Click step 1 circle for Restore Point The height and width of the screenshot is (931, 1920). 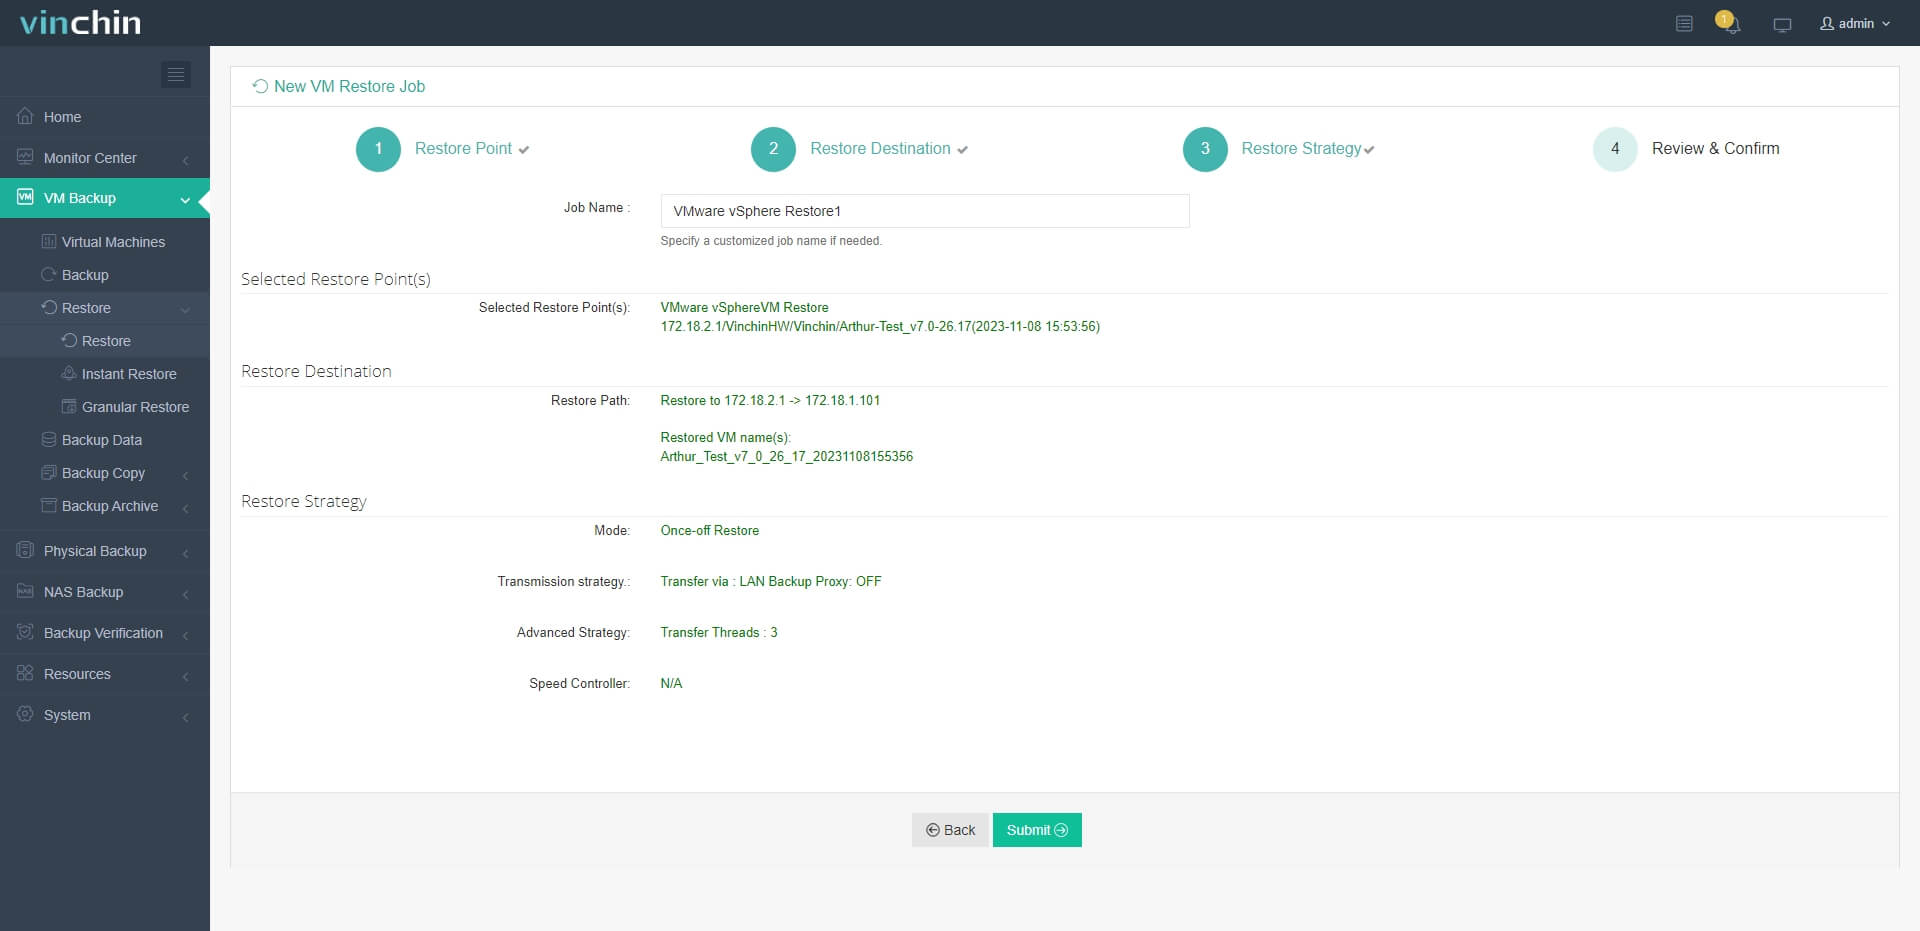coord(378,149)
